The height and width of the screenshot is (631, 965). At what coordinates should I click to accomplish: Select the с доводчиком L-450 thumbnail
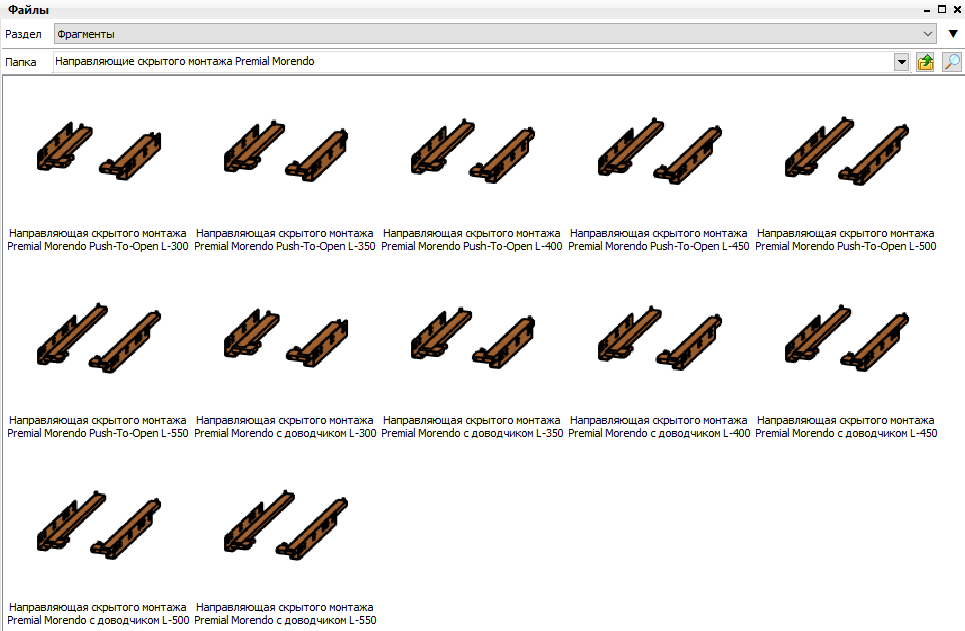[x=847, y=338]
